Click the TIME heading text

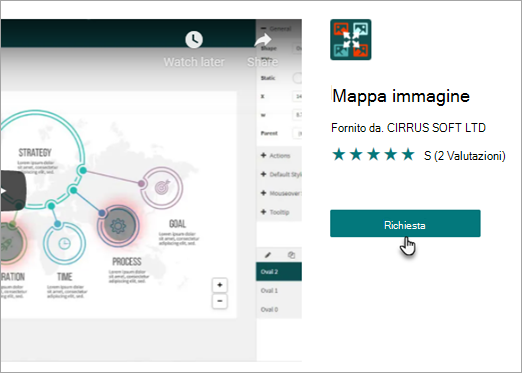coord(64,277)
